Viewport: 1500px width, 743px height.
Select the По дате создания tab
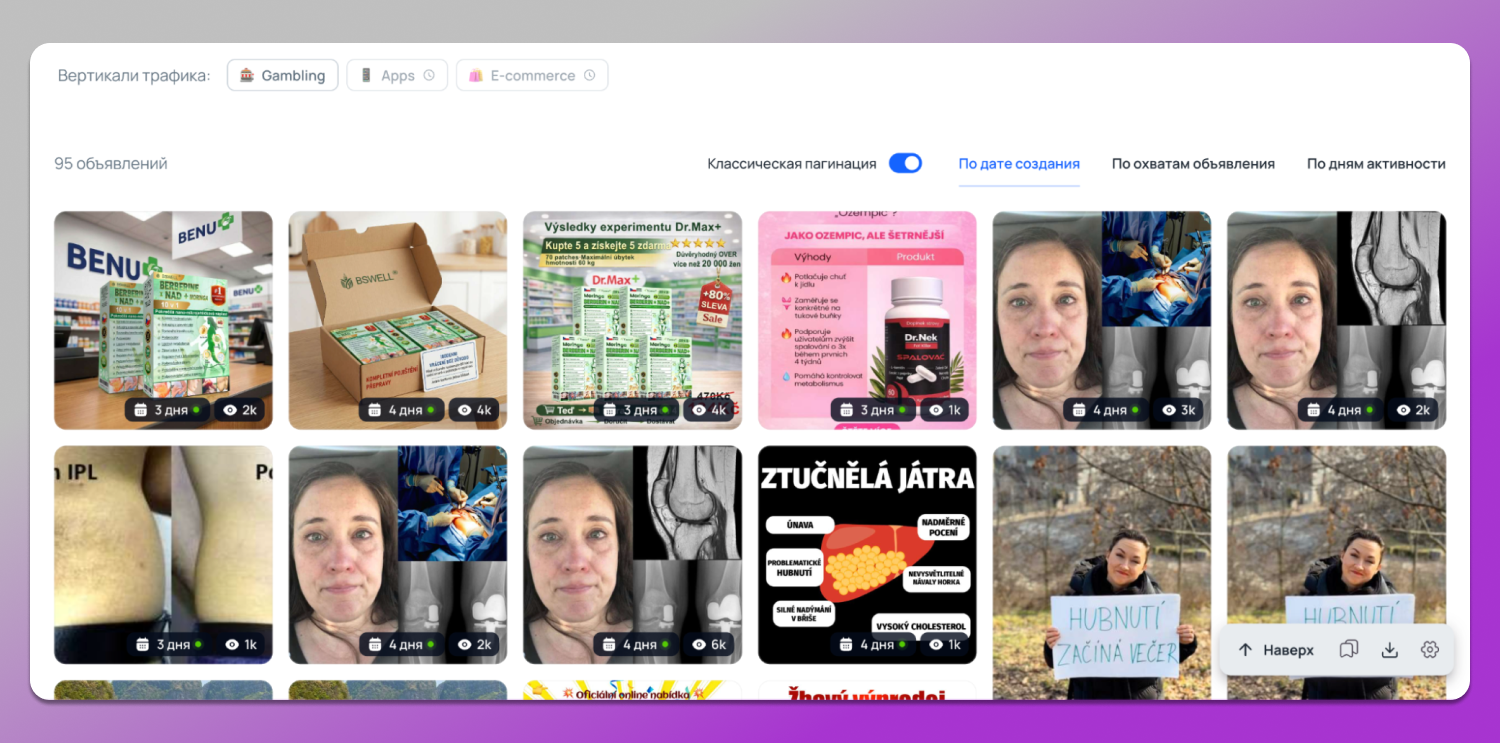[1019, 164]
